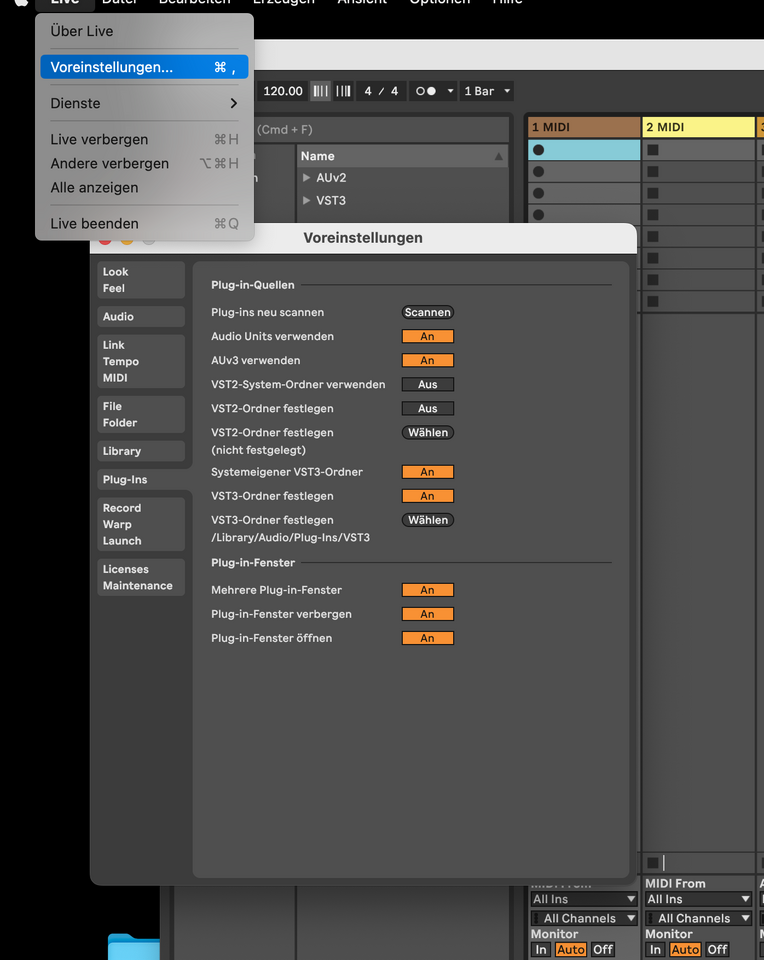Enable VST2-System-Ordner verwenden
This screenshot has height=960, width=764.
(427, 384)
